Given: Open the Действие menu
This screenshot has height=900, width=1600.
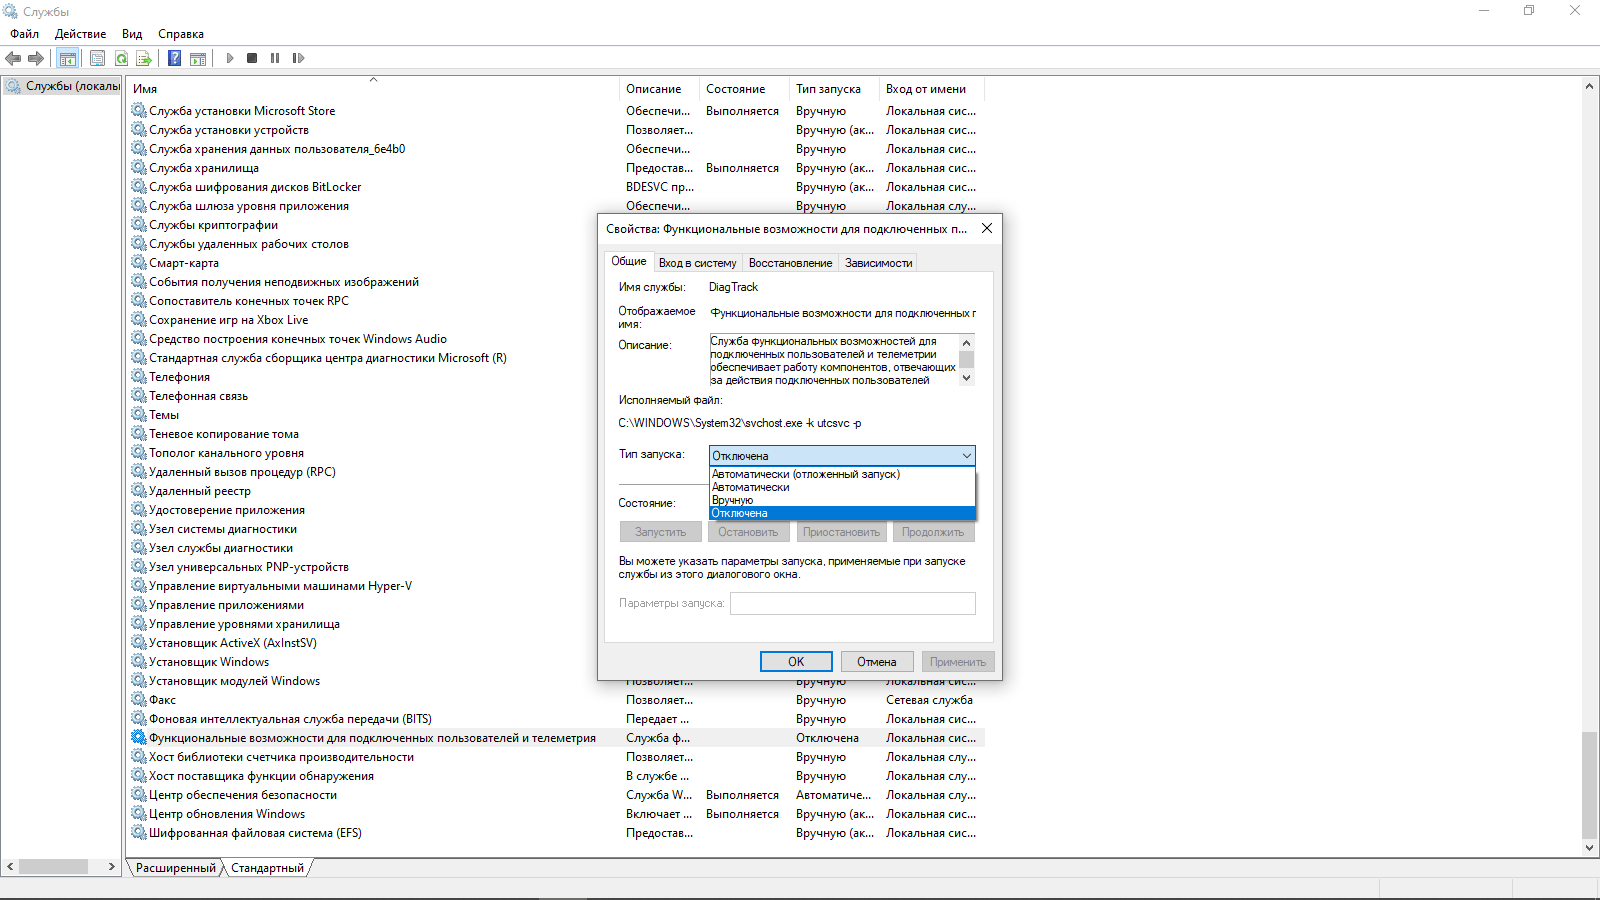Looking at the screenshot, I should click(80, 34).
